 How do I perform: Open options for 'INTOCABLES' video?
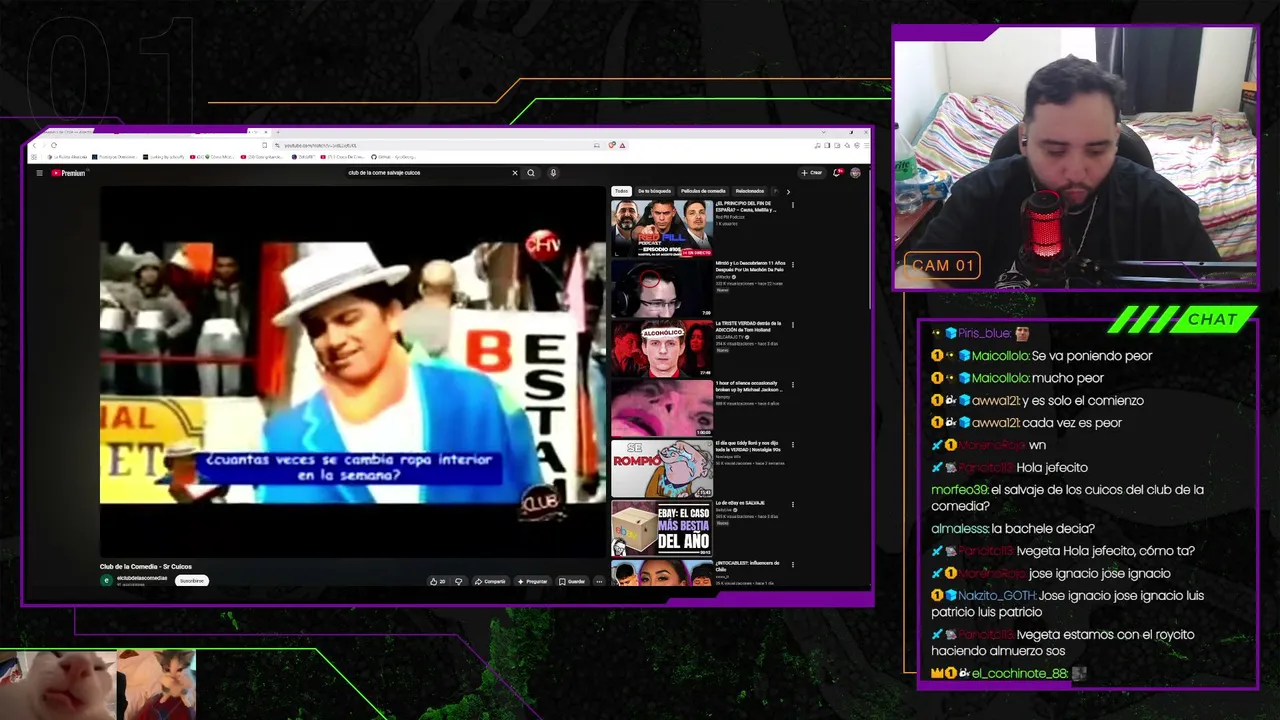(x=793, y=565)
